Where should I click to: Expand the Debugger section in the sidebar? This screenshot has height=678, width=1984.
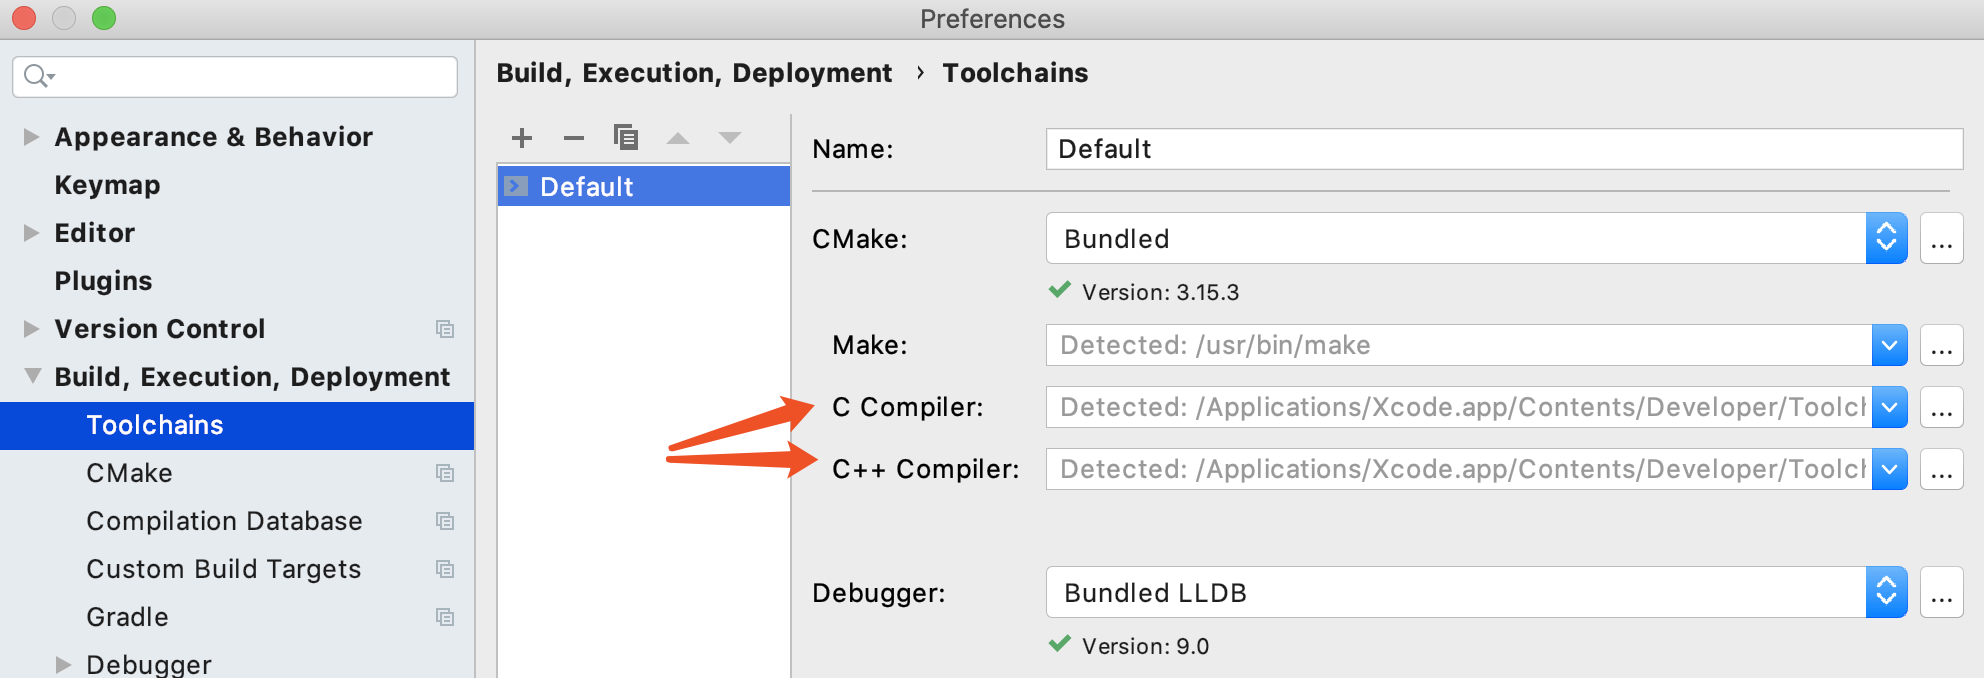[63, 663]
